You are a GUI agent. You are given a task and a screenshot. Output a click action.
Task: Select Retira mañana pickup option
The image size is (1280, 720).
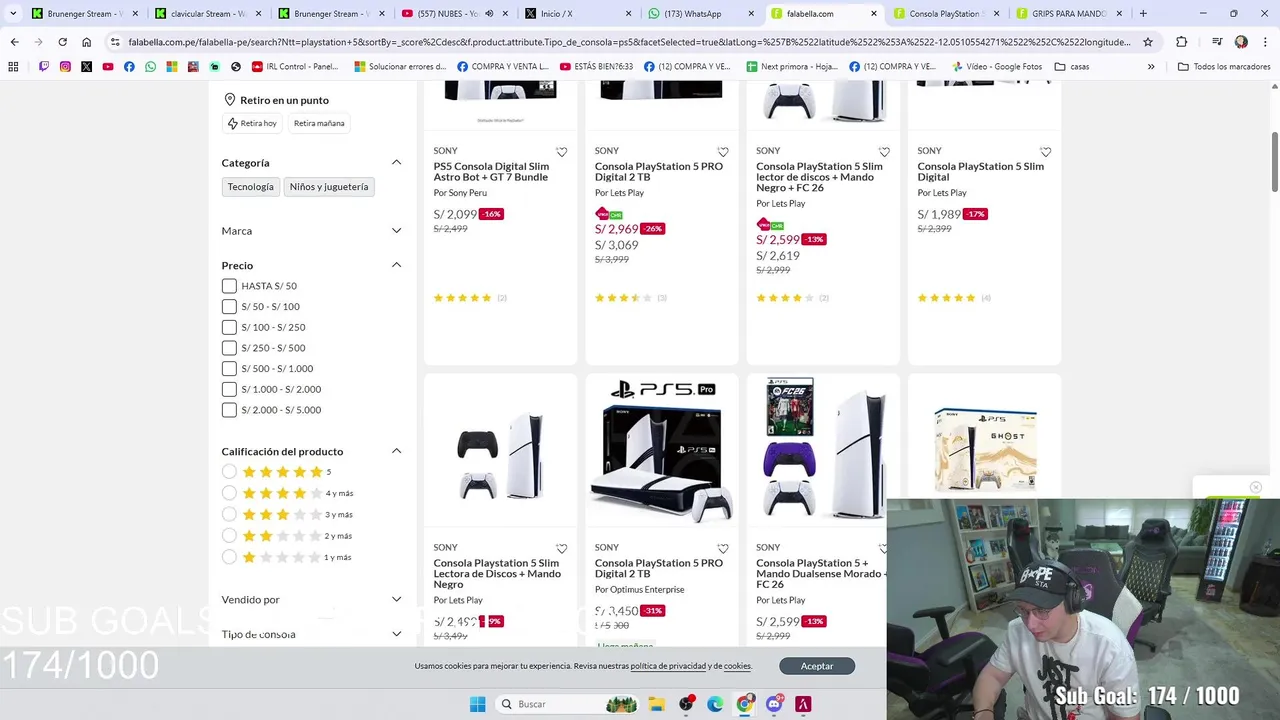(x=319, y=123)
